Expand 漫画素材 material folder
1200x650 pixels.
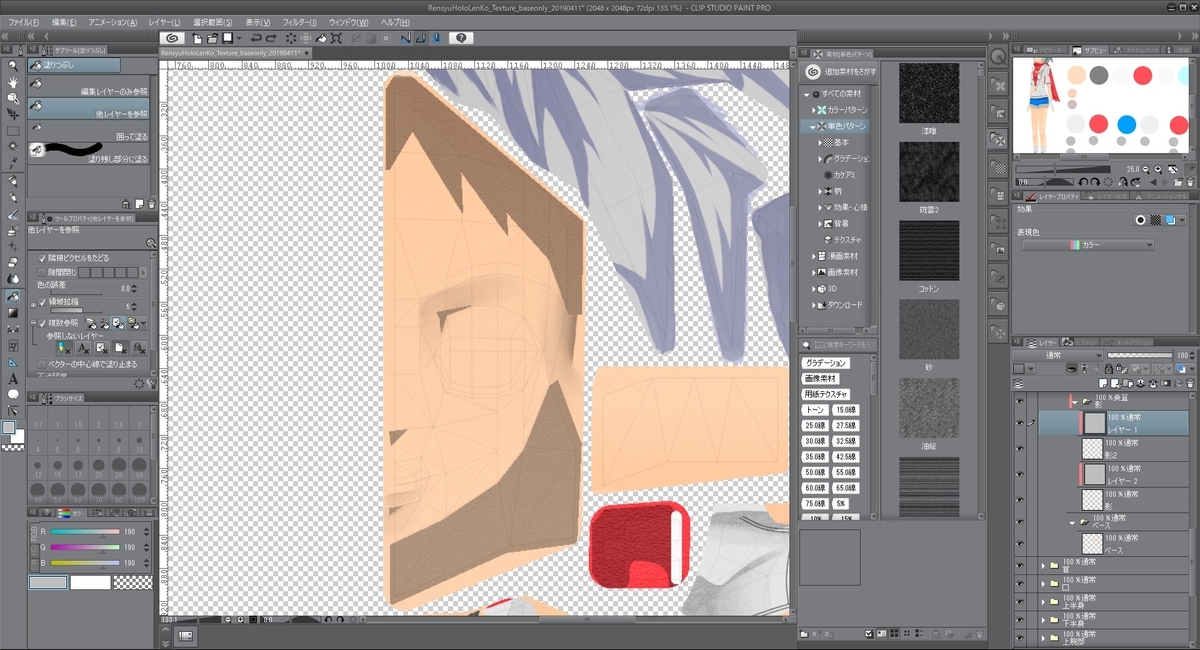[x=814, y=256]
